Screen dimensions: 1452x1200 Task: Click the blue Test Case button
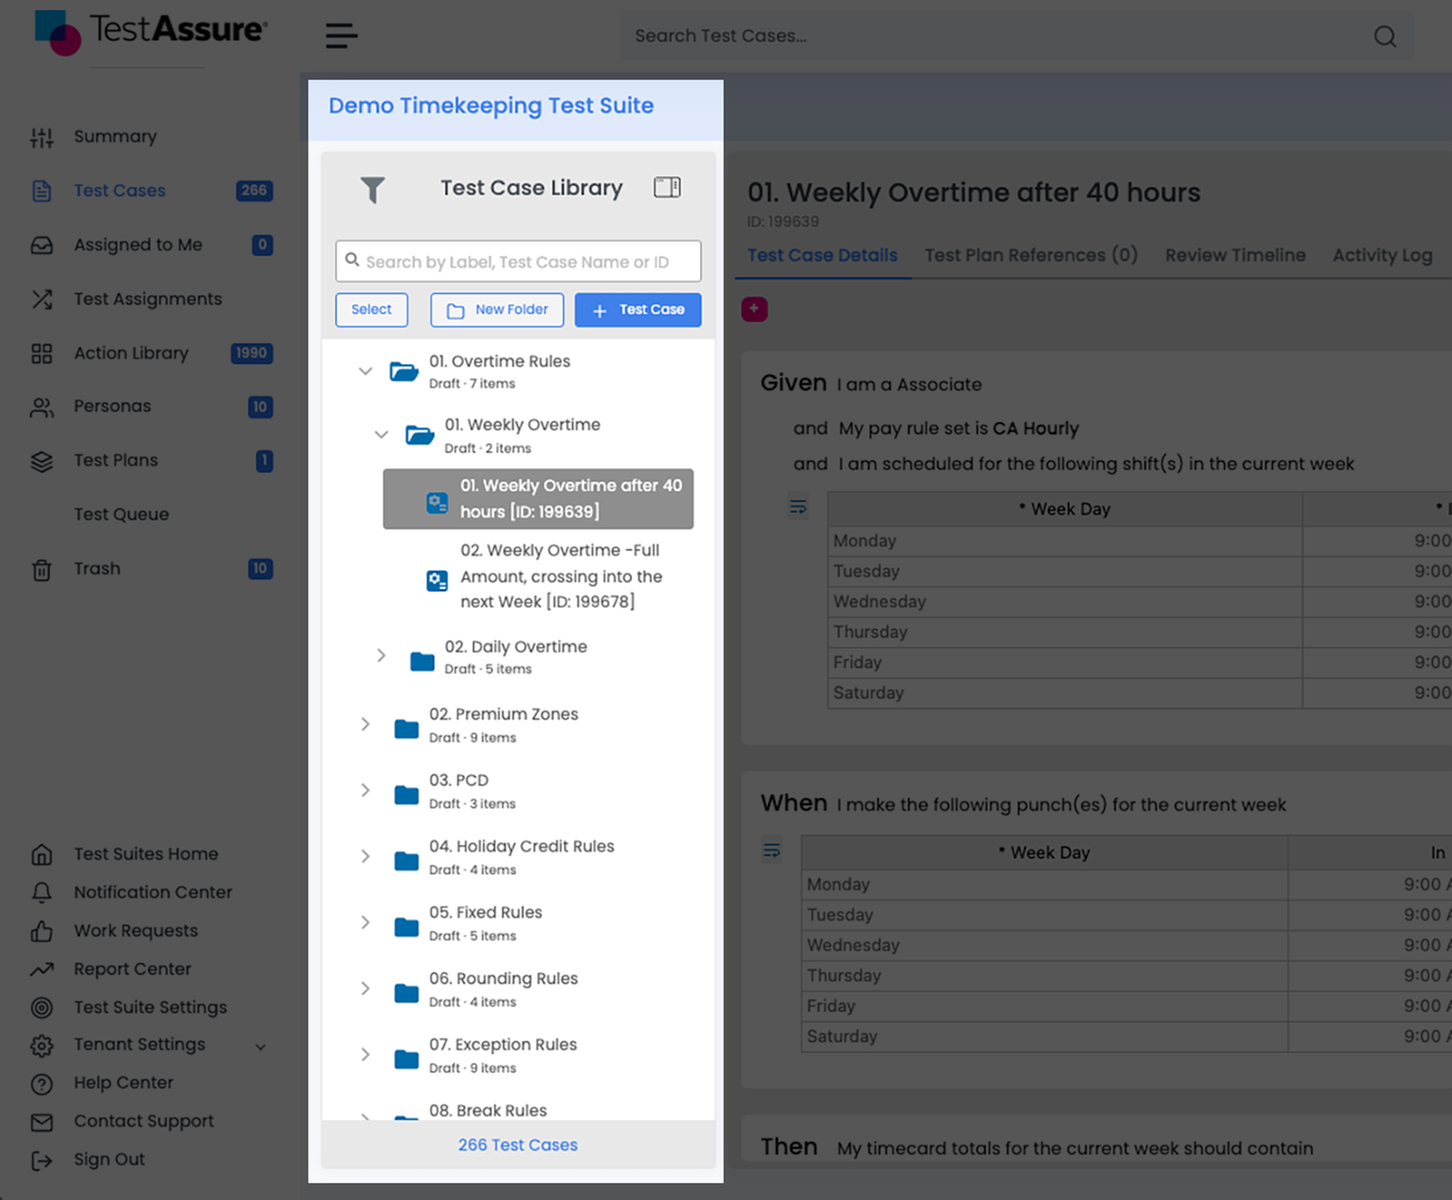point(638,310)
